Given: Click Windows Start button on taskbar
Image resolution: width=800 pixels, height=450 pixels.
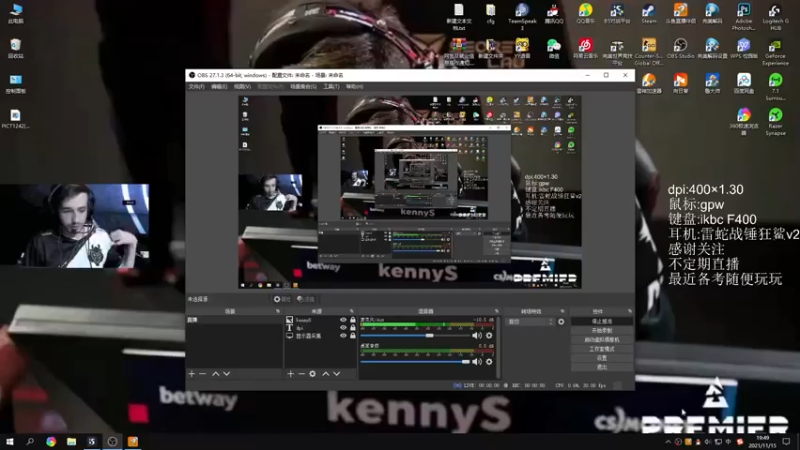Looking at the screenshot, I should [10, 441].
